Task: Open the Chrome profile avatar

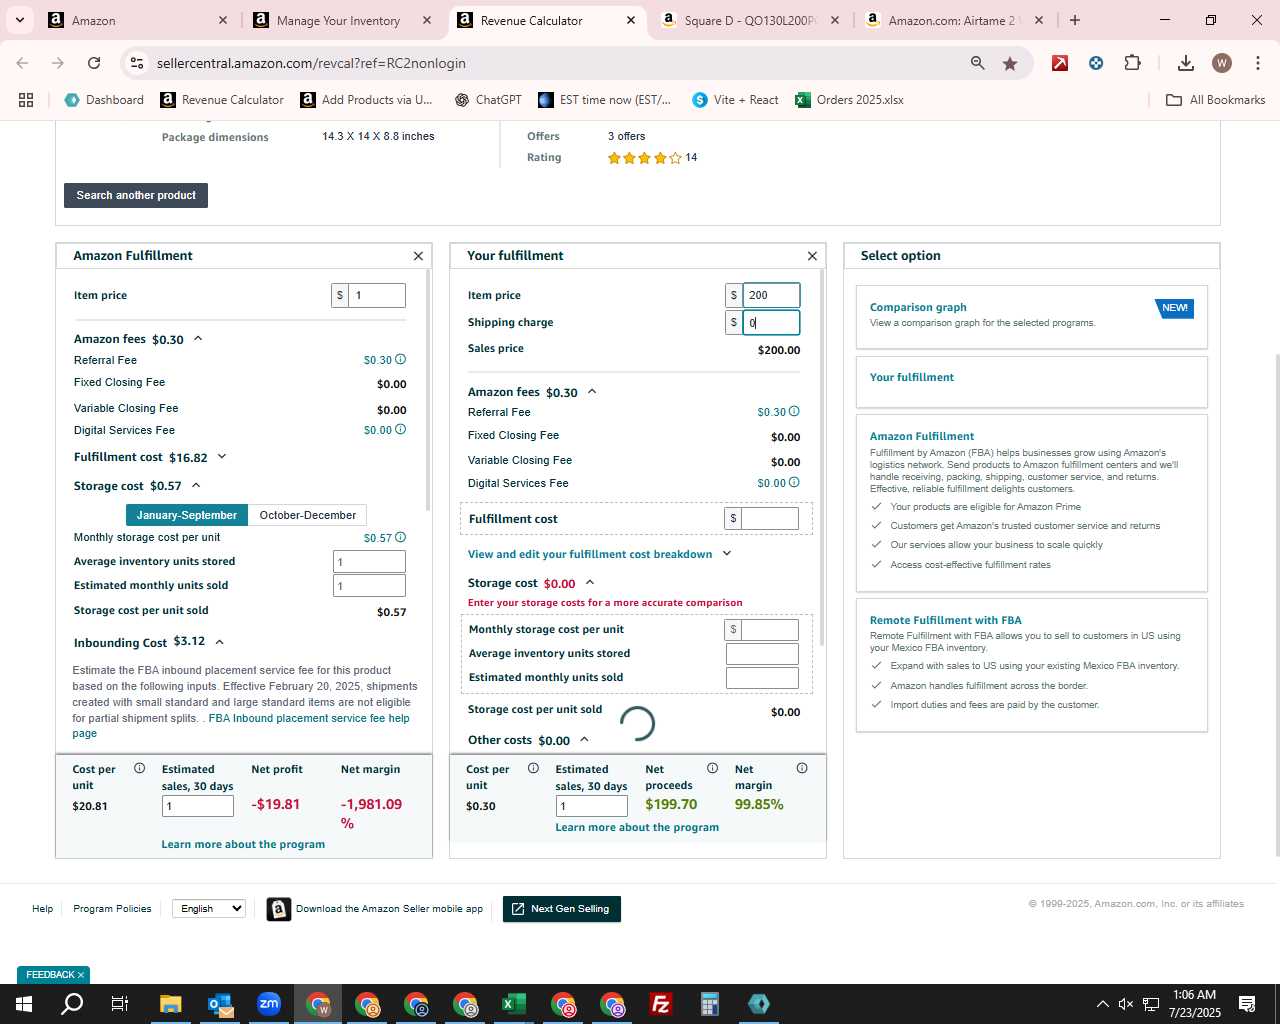Action: coord(1222,63)
